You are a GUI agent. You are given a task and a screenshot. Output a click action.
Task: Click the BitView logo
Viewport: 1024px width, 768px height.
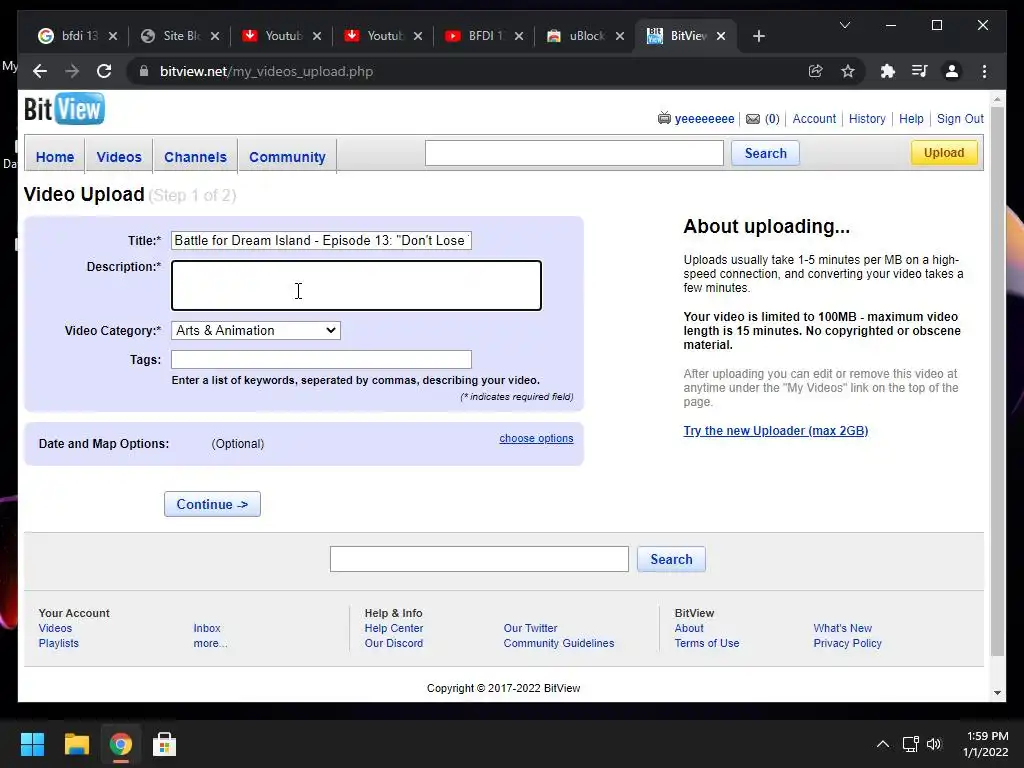(x=64, y=108)
